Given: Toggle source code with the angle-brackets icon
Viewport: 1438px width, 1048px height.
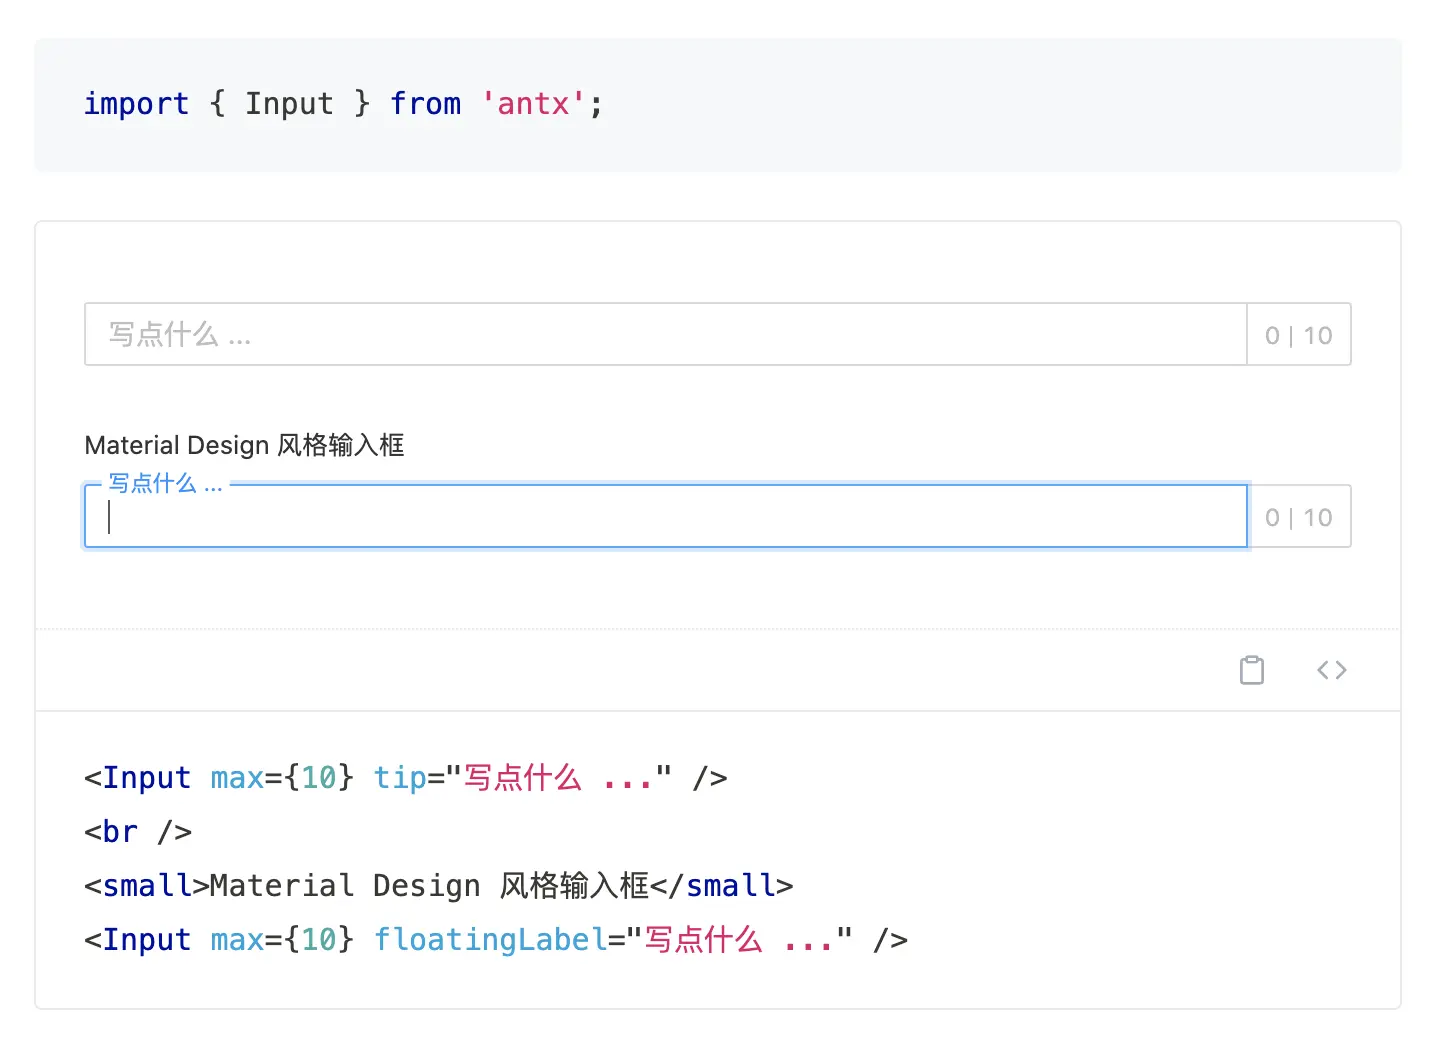Looking at the screenshot, I should 1331,670.
